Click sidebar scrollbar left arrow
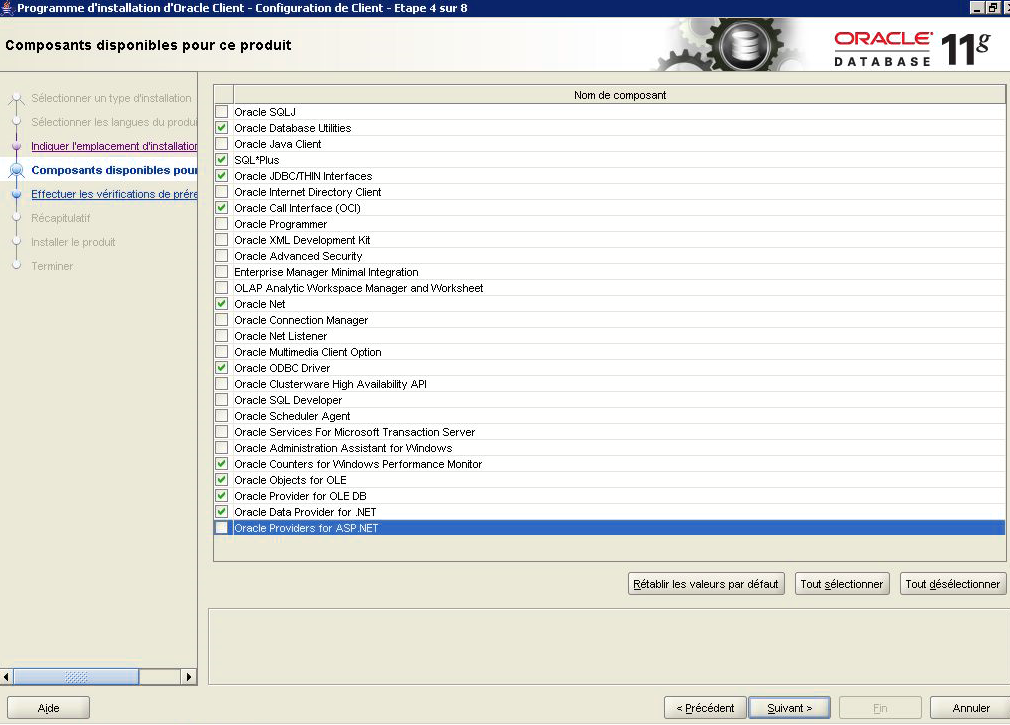Screen dimensions: 1010x725 [x=6, y=677]
